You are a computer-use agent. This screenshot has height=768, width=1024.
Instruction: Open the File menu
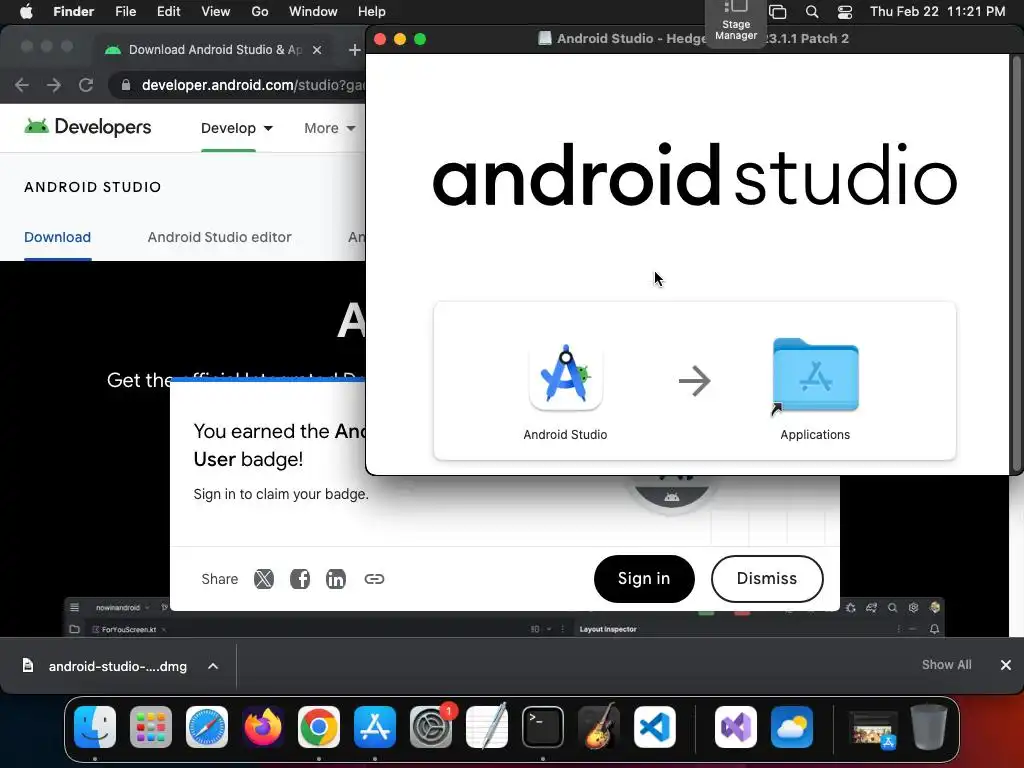(x=125, y=12)
